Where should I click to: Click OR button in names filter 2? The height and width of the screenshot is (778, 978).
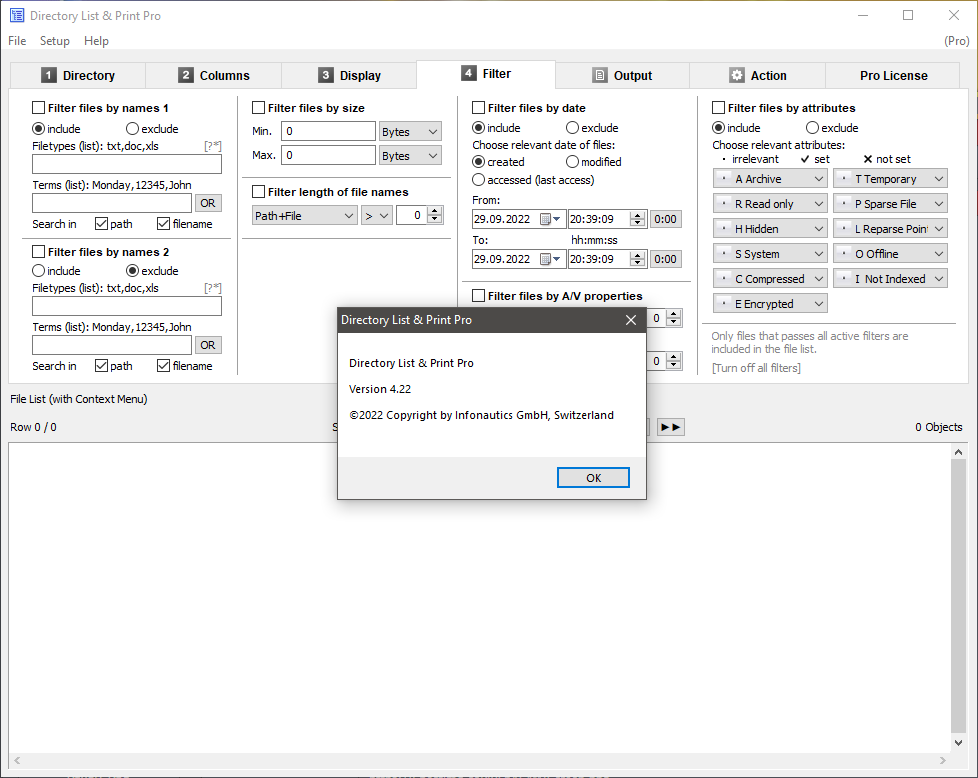coord(208,345)
